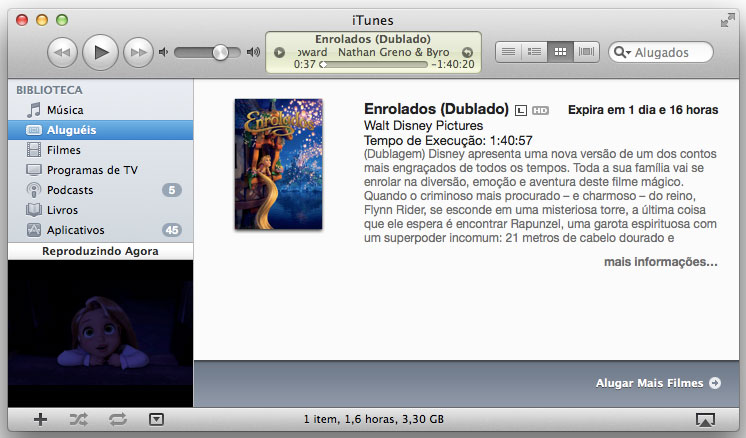The height and width of the screenshot is (438, 746).
Task: Click the rewind (previous) playback button
Action: pyautogui.click(x=62, y=52)
